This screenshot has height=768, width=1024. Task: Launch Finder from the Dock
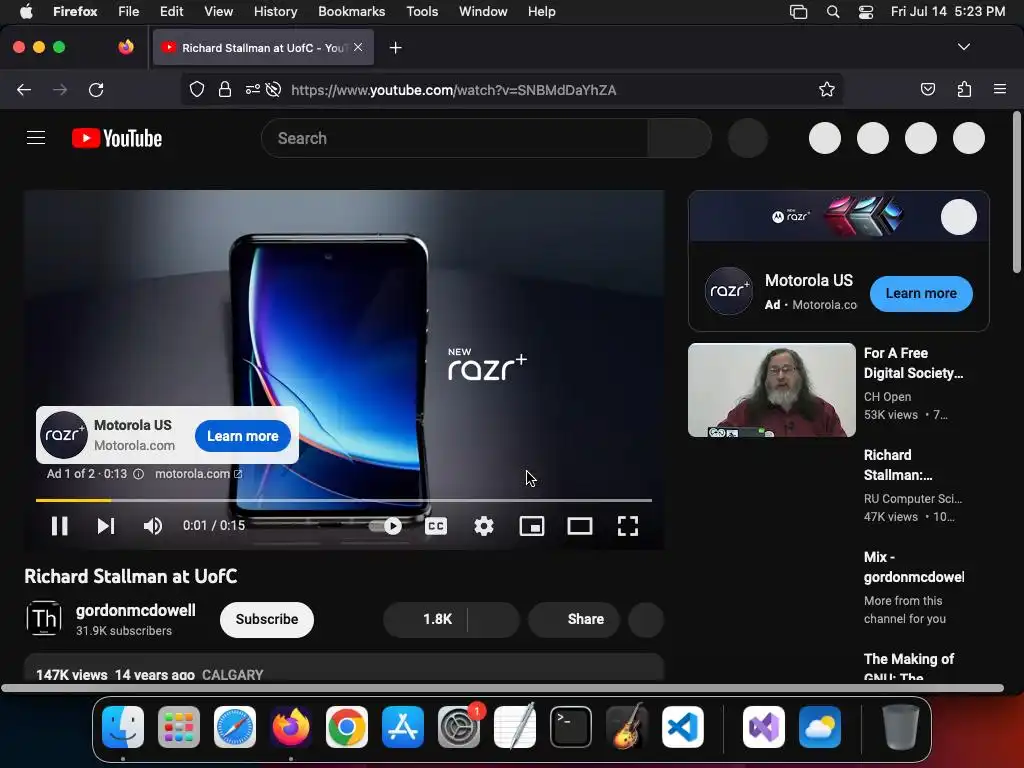pos(123,727)
